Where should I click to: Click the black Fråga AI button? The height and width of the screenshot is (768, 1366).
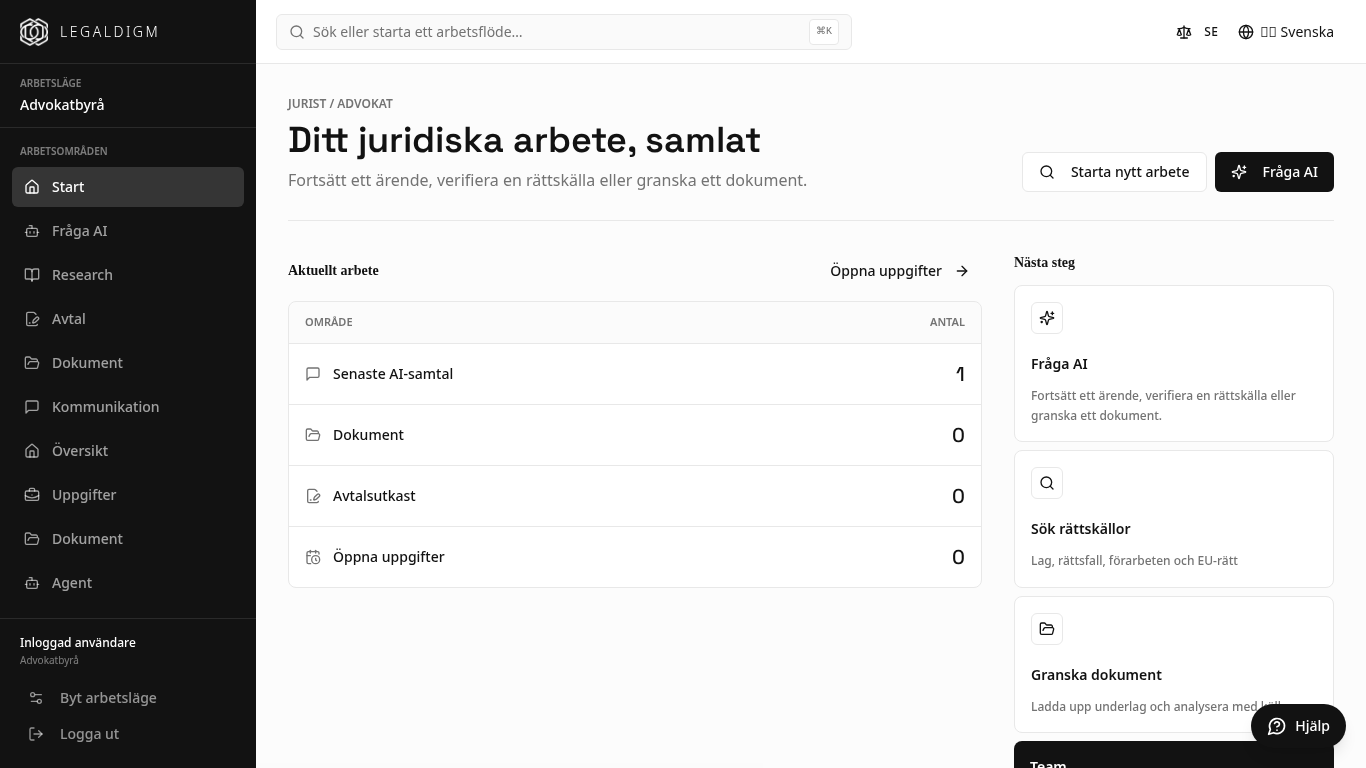point(1274,172)
